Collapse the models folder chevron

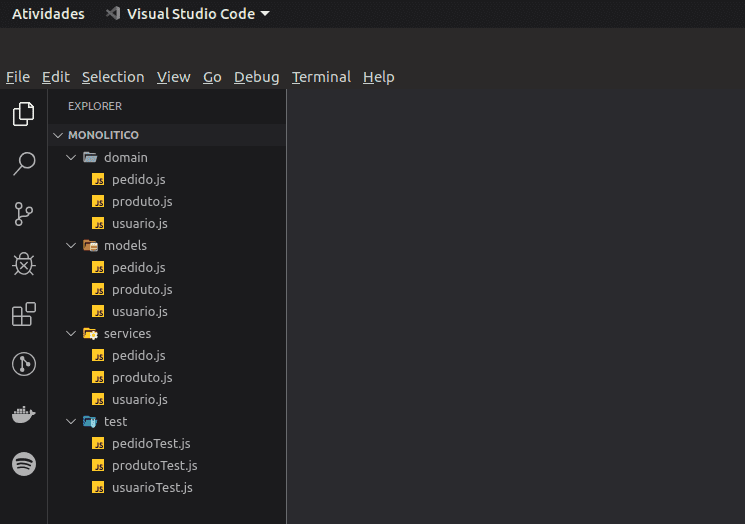coord(71,246)
